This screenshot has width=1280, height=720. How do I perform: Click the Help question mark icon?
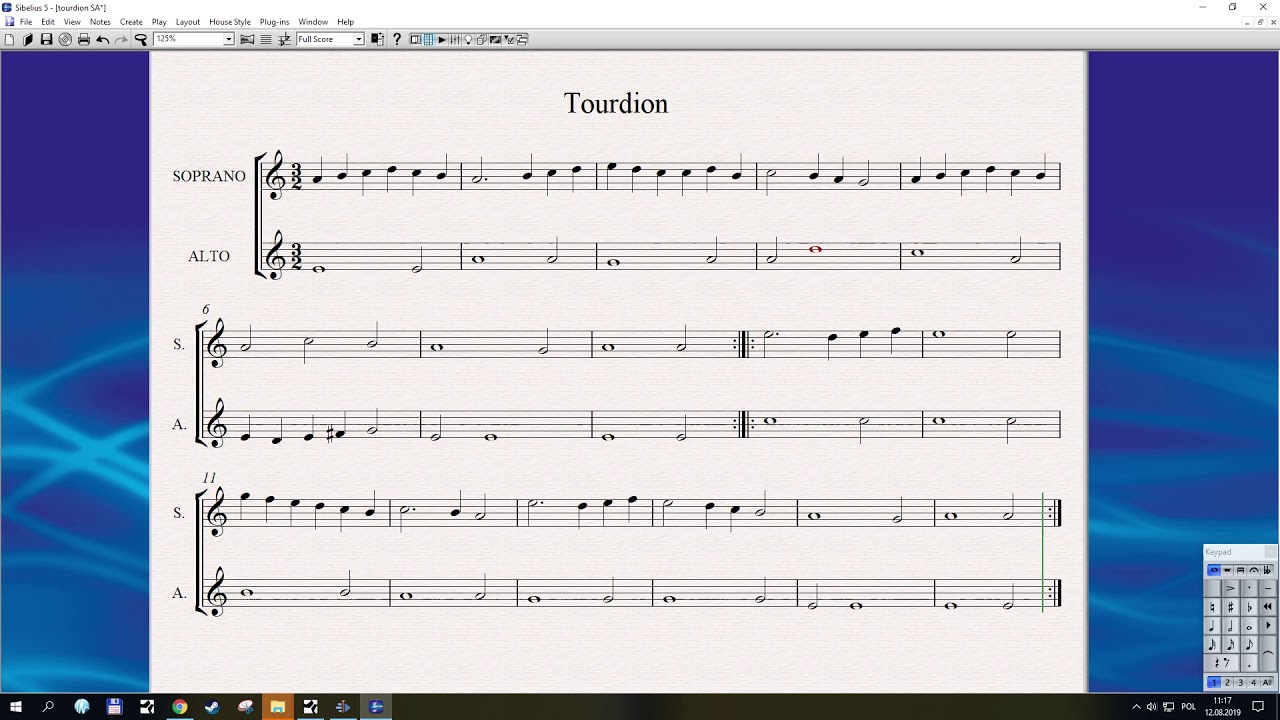397,40
